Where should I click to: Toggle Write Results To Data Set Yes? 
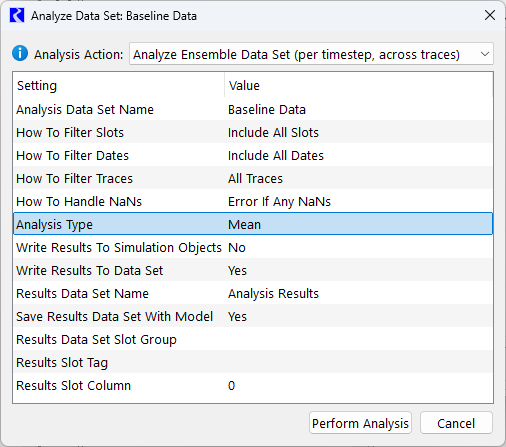tap(359, 270)
